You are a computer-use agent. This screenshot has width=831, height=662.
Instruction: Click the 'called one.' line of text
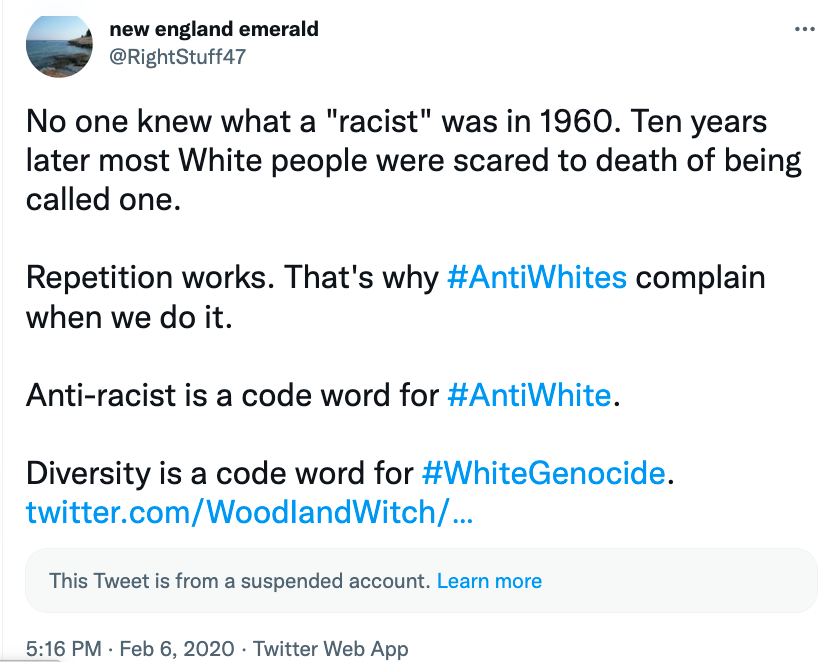tap(103, 200)
